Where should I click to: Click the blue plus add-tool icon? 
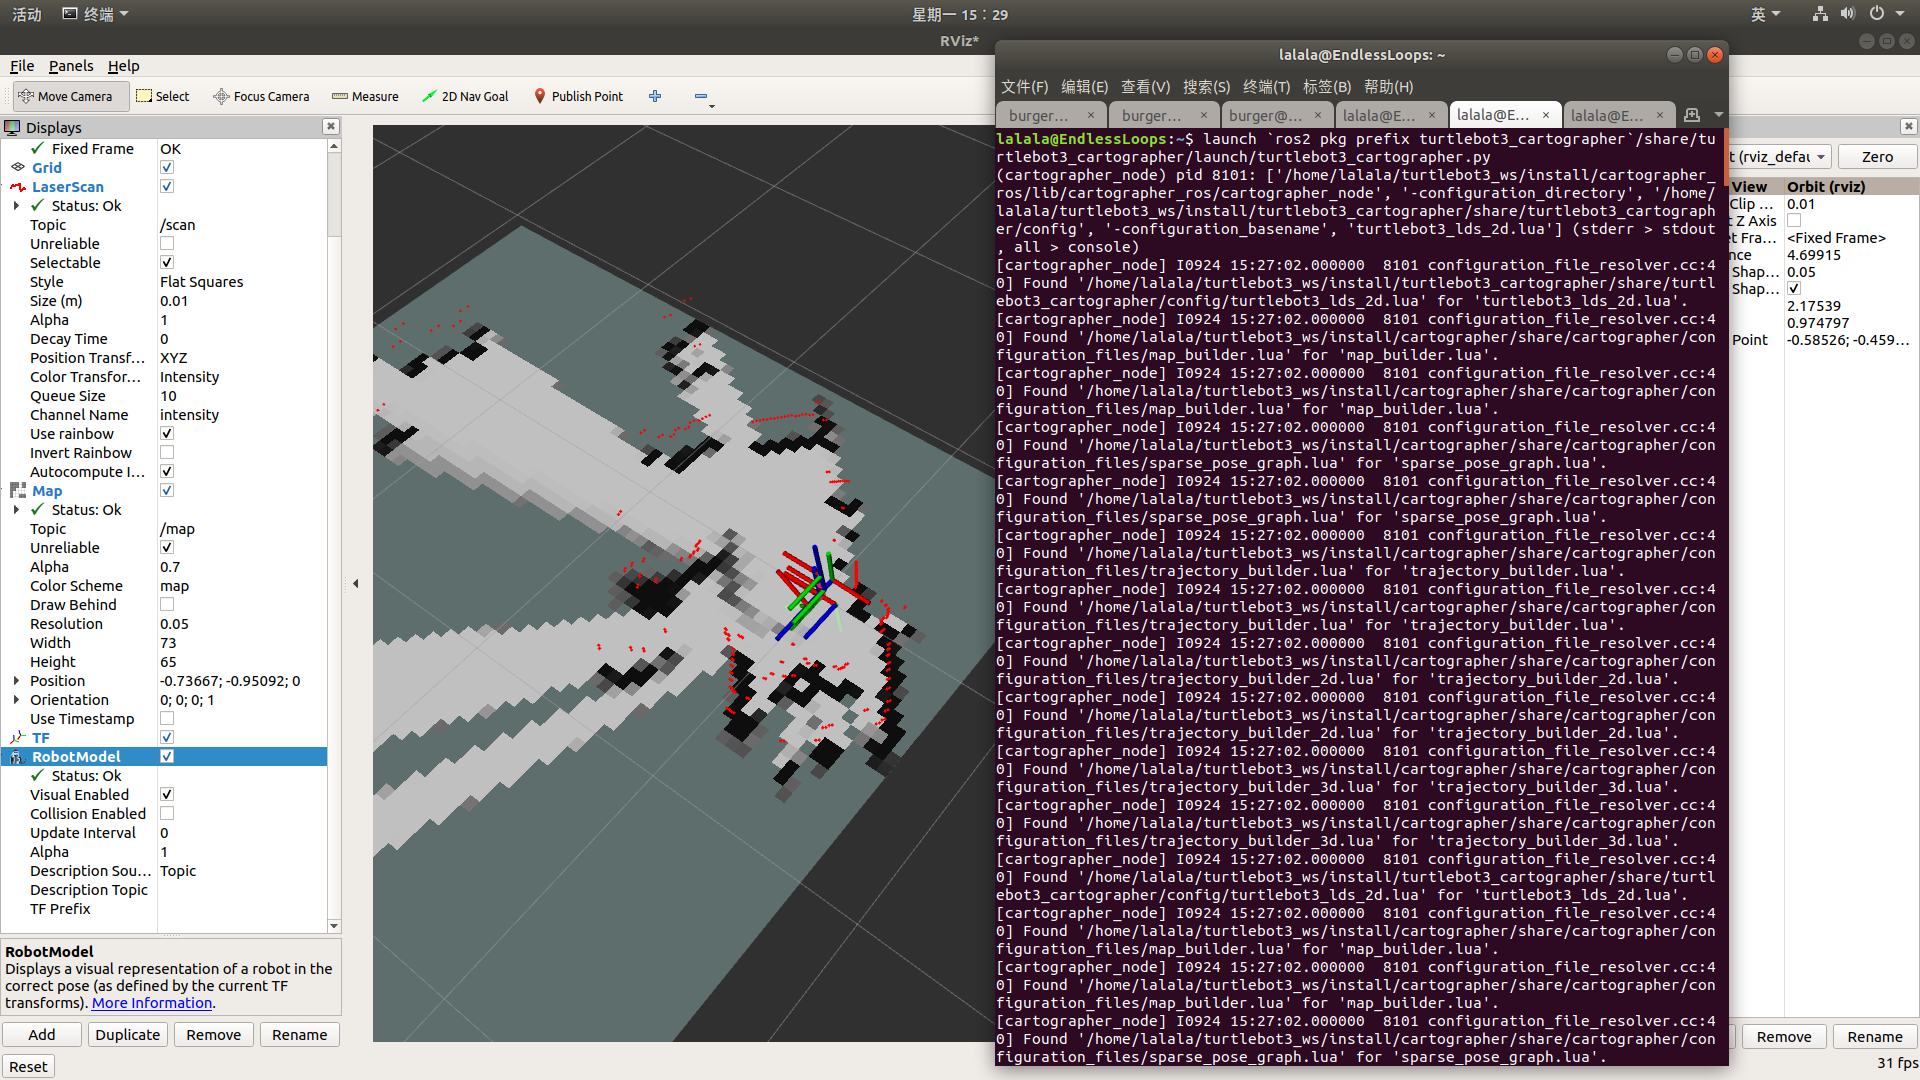(x=655, y=96)
